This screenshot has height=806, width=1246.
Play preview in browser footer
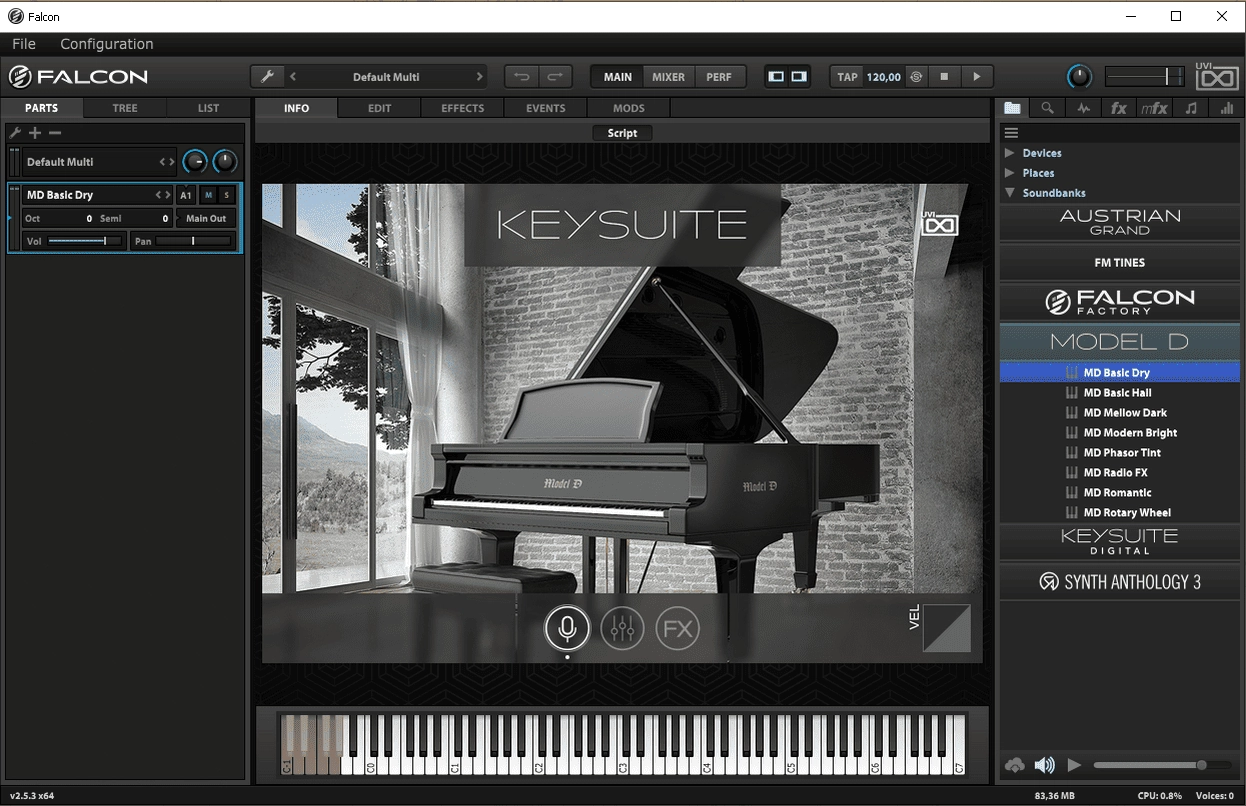pyautogui.click(x=1074, y=765)
